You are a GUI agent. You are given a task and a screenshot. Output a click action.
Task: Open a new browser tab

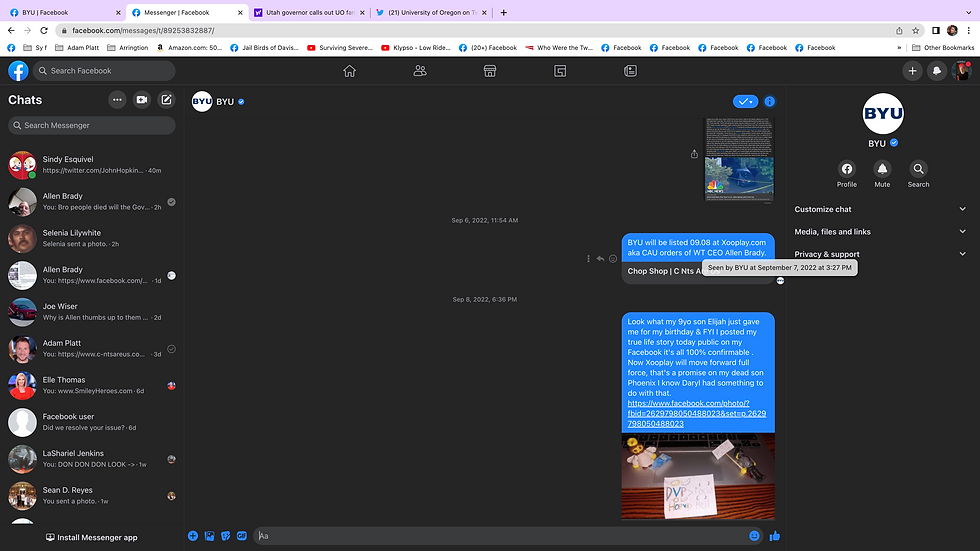coord(504,12)
